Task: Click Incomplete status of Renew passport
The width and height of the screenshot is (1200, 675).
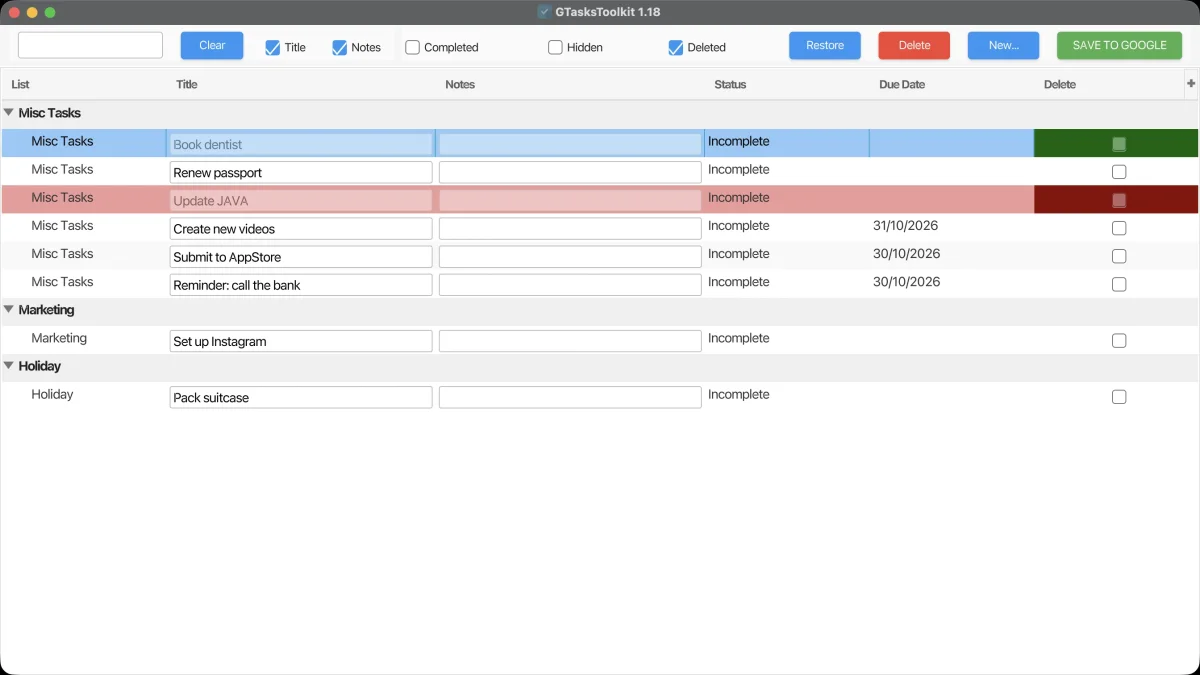Action: [739, 170]
